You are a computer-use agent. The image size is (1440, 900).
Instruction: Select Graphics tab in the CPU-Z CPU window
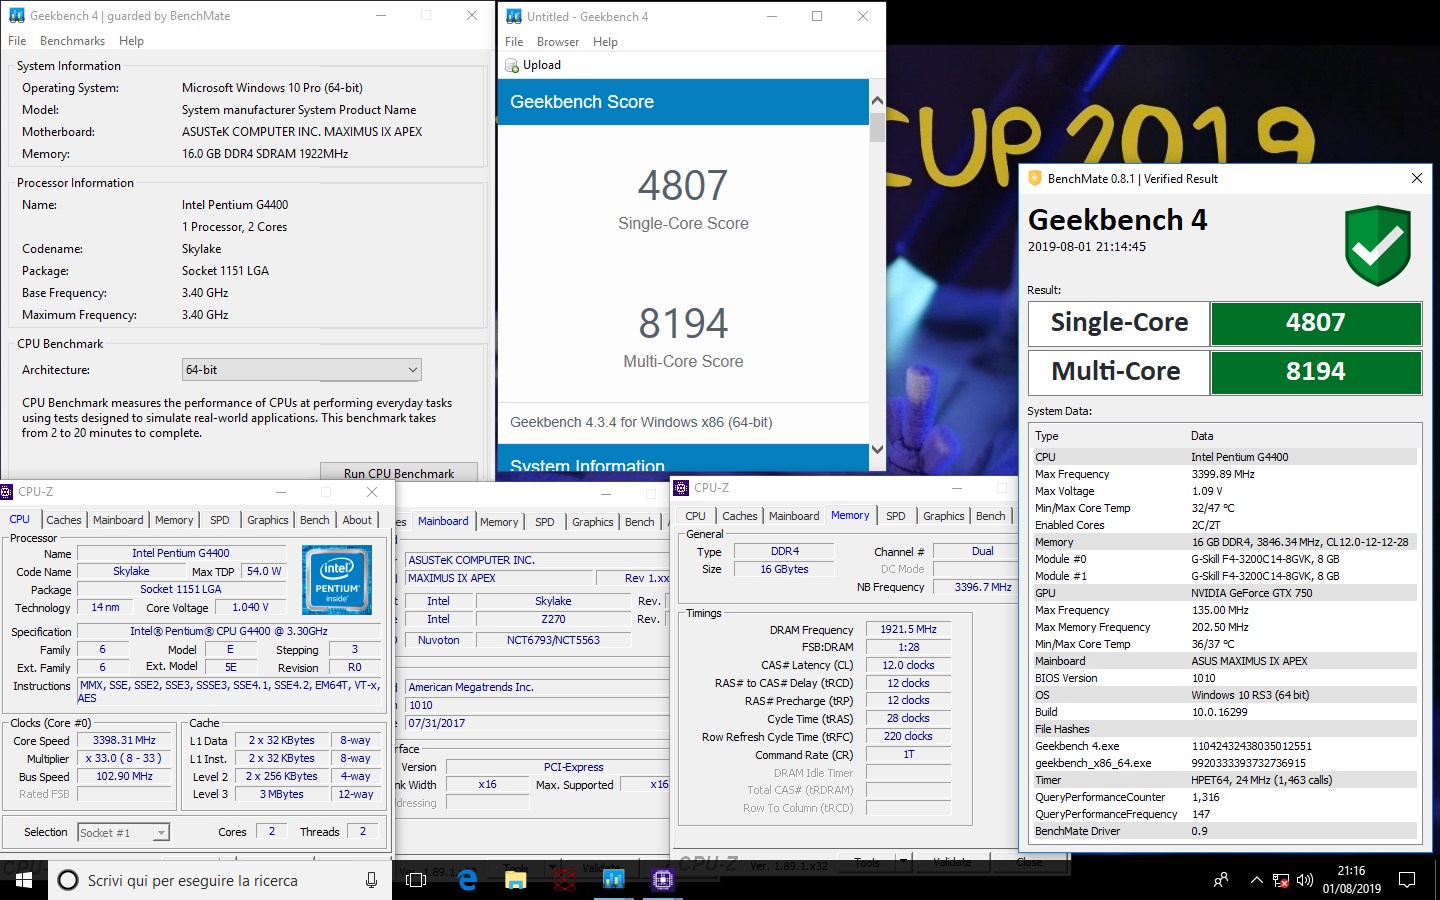[267, 520]
